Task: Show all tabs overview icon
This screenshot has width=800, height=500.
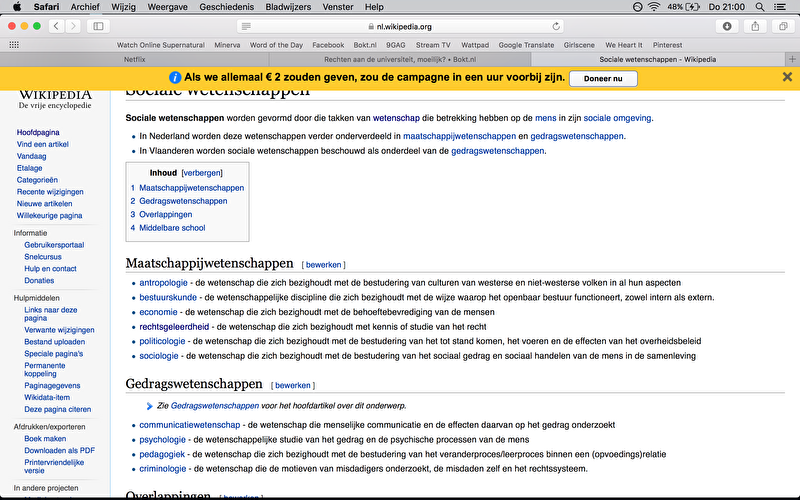Action: (x=783, y=26)
